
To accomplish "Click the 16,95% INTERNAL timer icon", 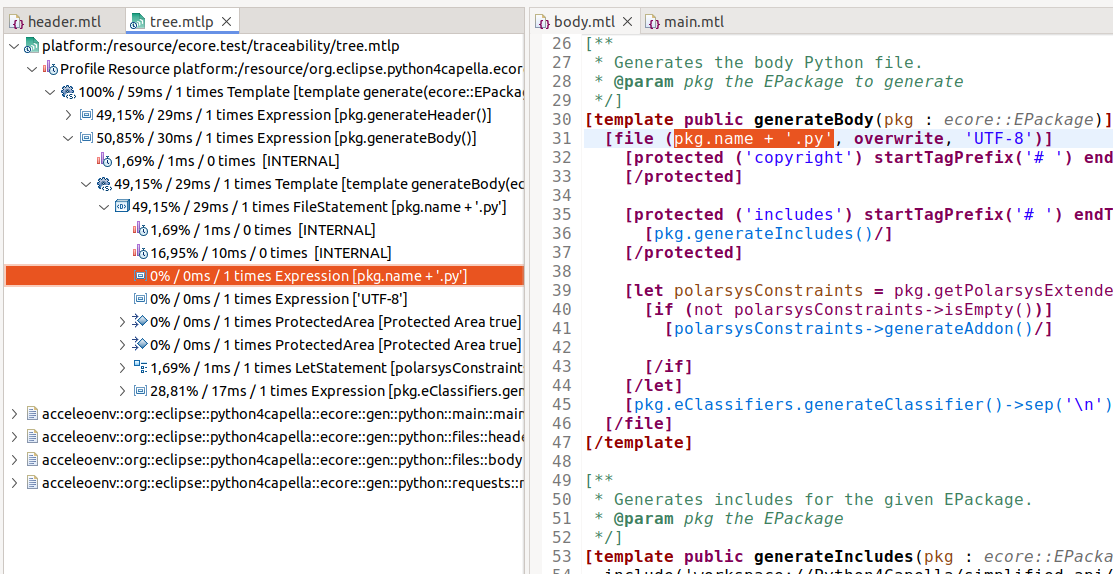I will (141, 253).
